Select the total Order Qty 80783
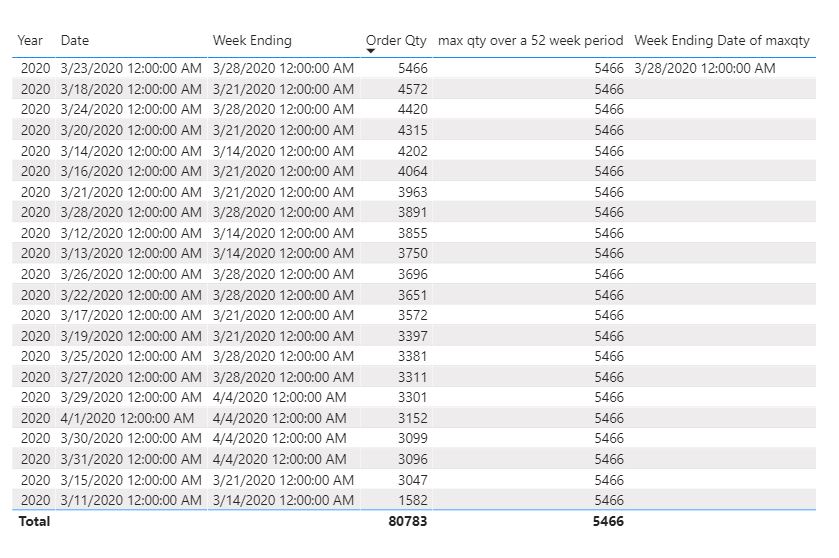Image resolution: width=839 pixels, height=558 pixels. [408, 522]
